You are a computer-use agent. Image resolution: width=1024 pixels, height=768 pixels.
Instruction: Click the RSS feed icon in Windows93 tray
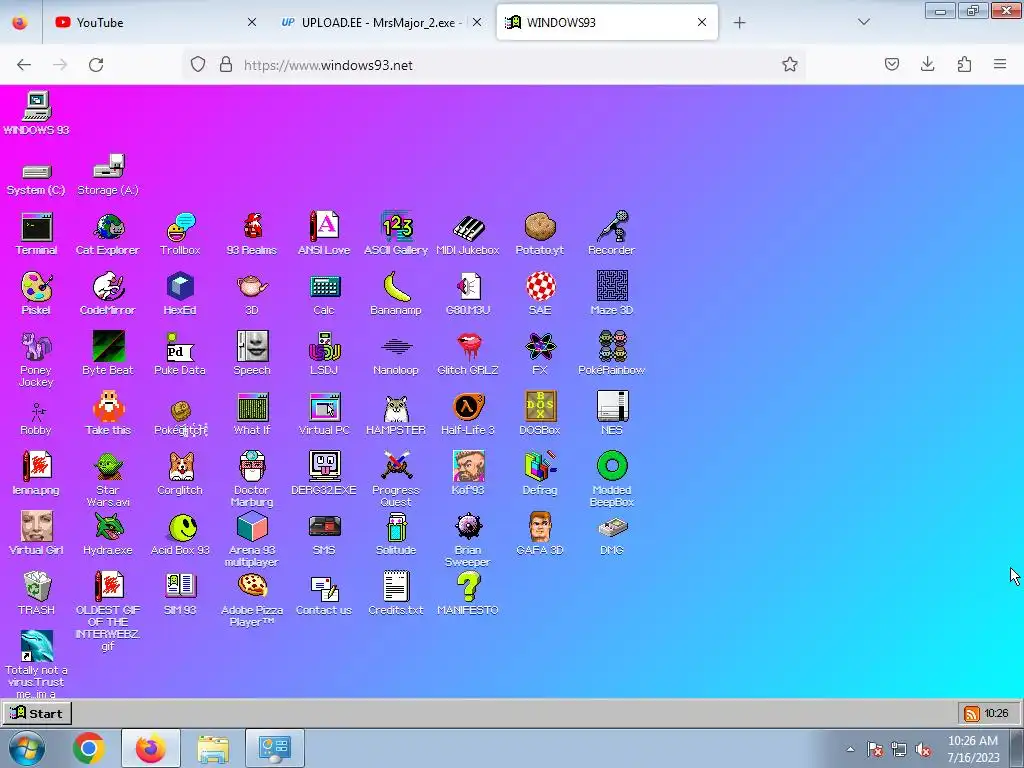point(972,713)
